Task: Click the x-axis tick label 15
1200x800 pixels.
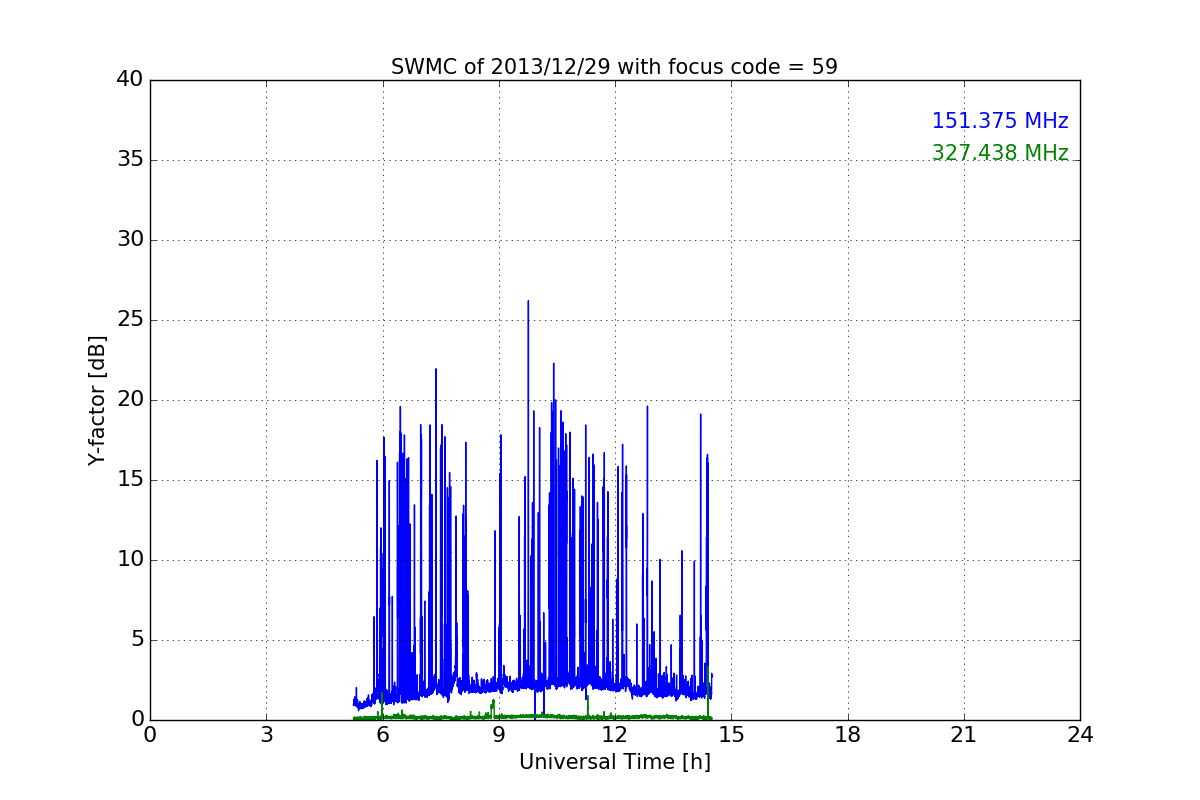Action: click(731, 734)
